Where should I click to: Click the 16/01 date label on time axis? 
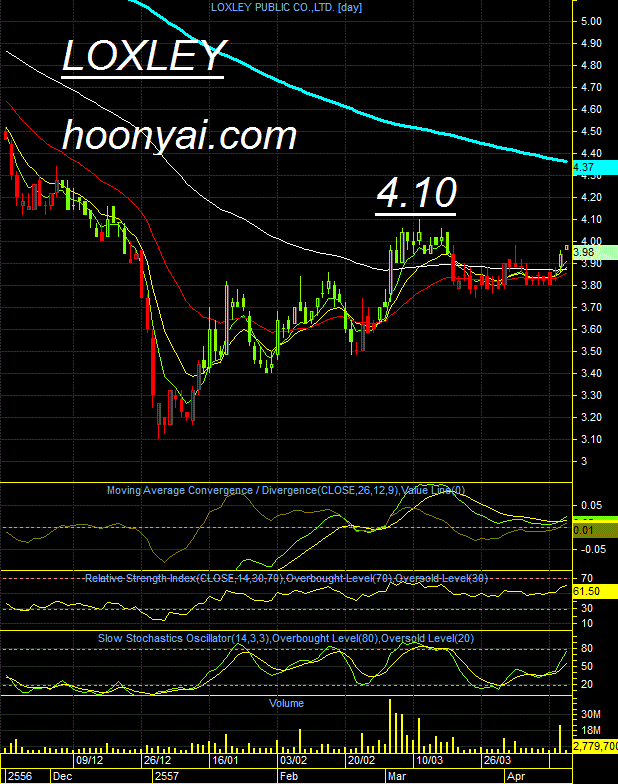click(x=225, y=760)
